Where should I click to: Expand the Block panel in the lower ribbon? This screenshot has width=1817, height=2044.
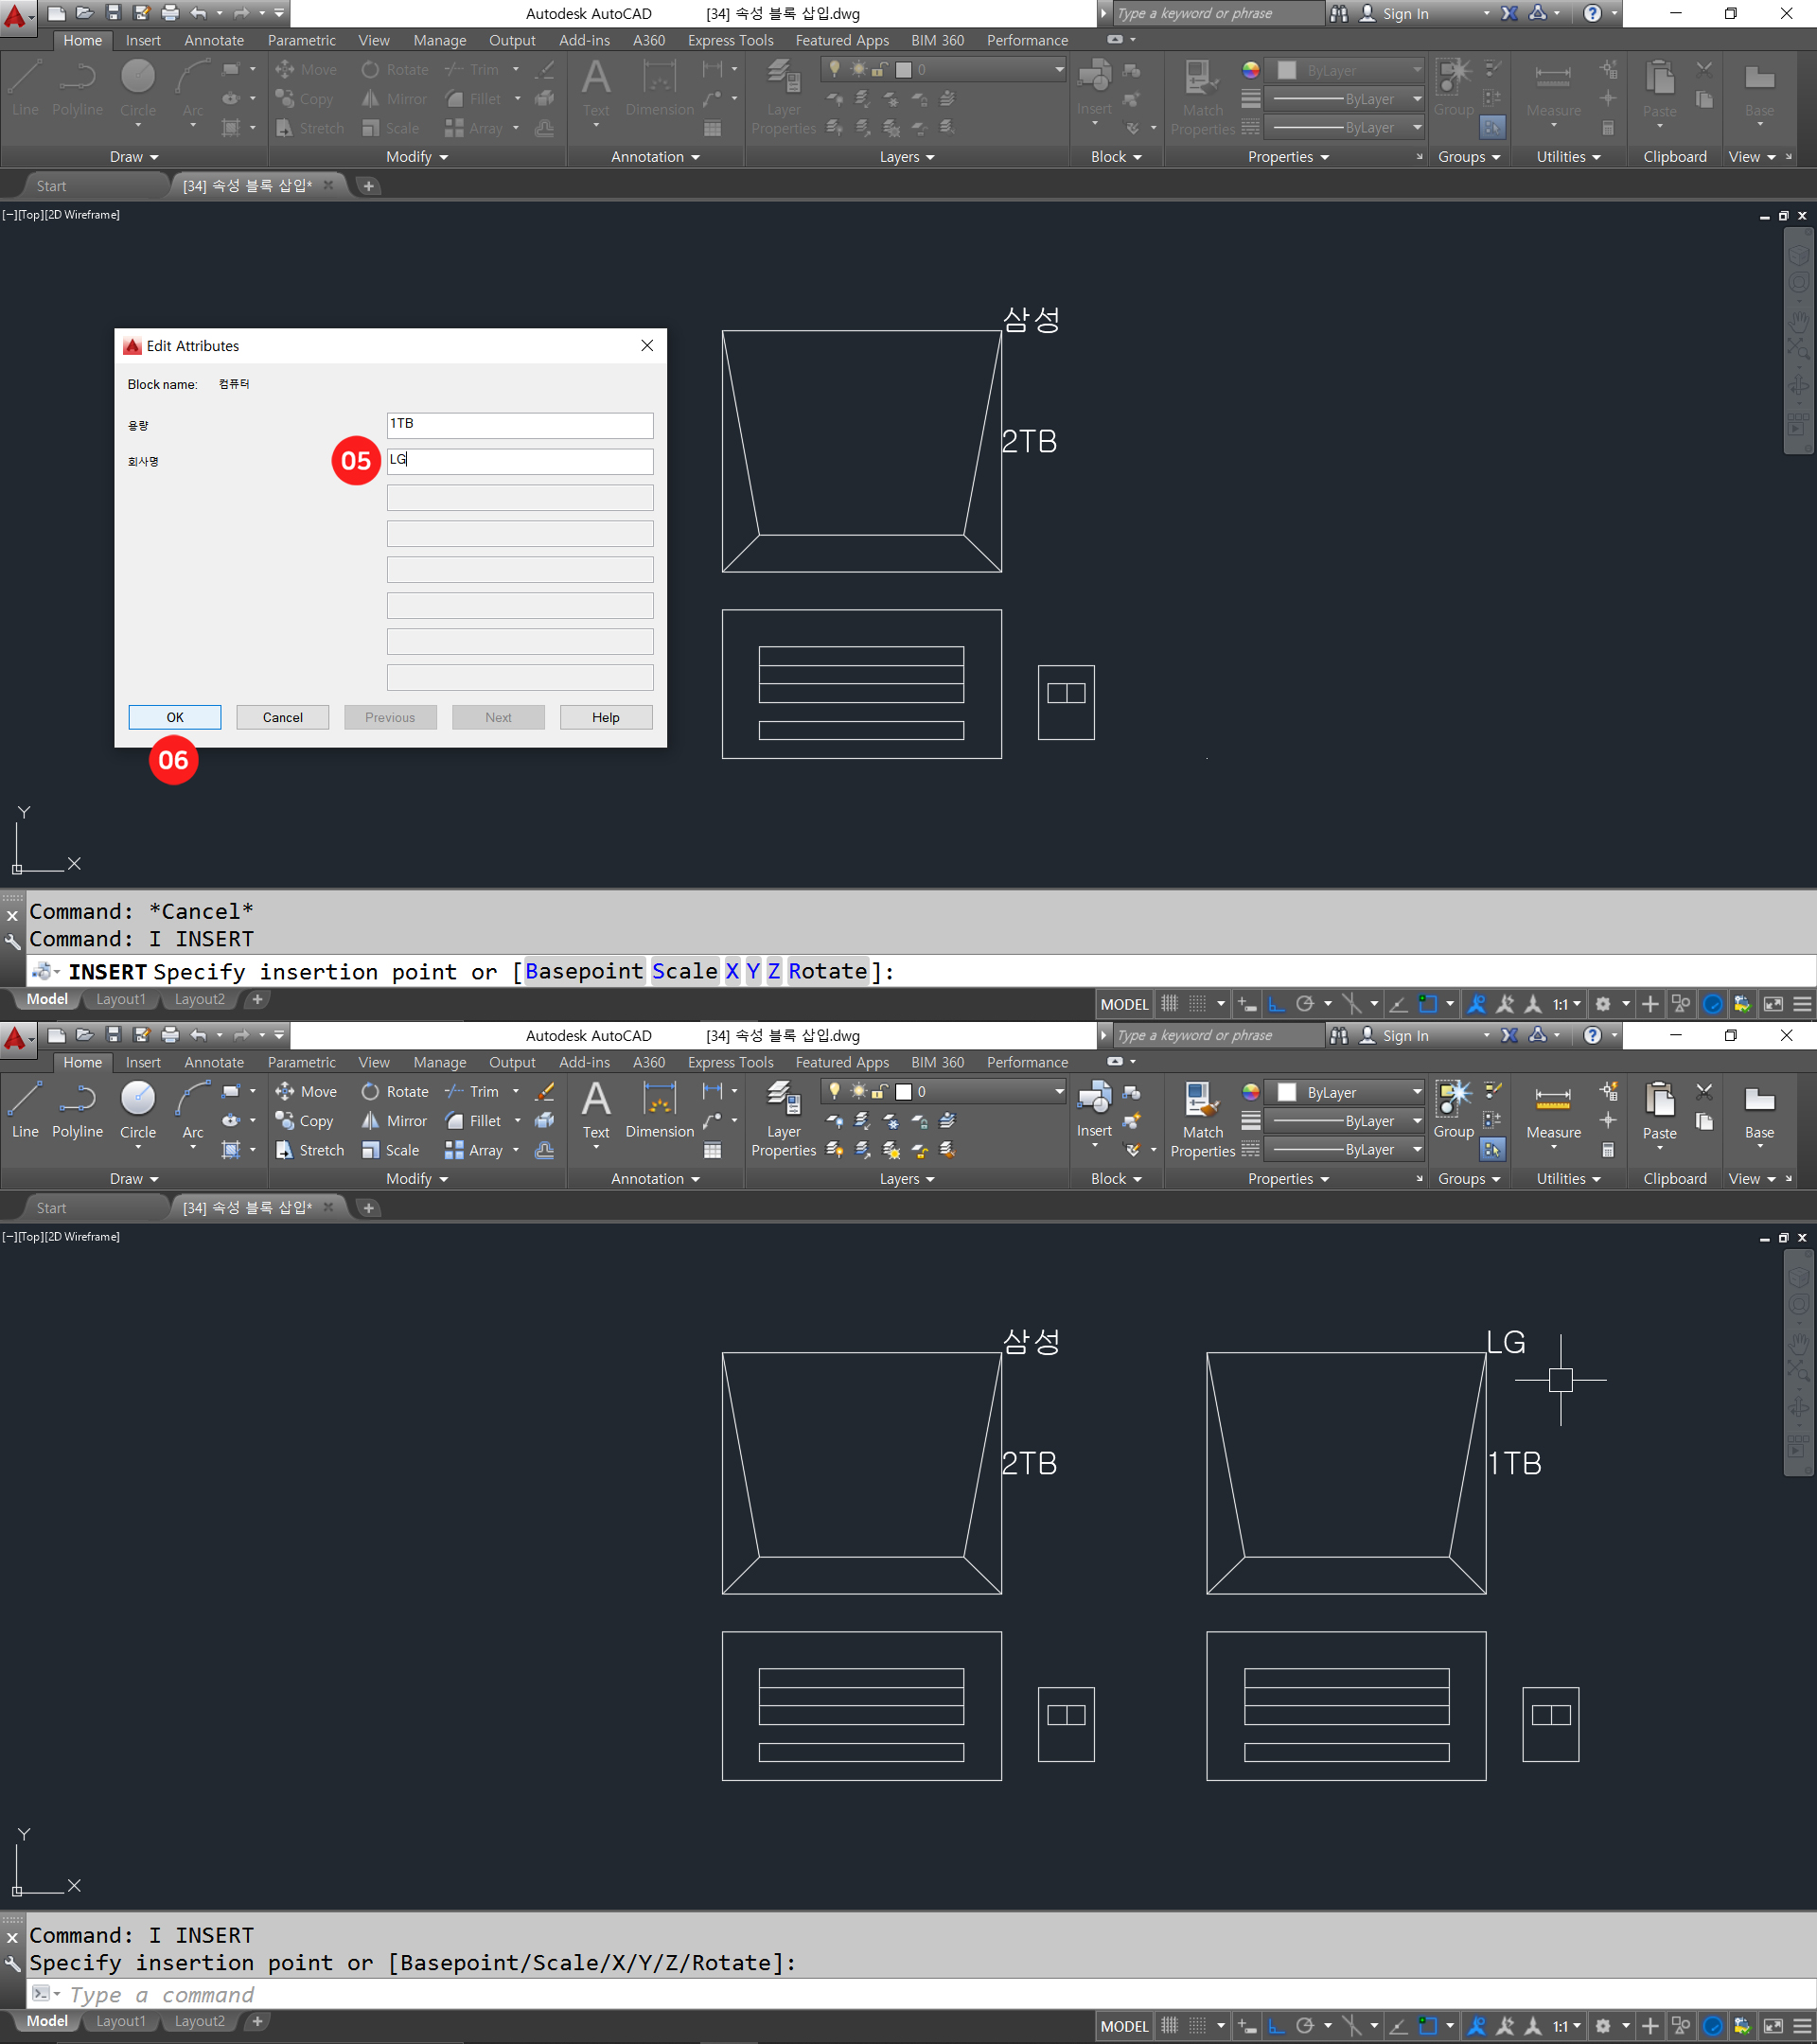[x=1116, y=1179]
